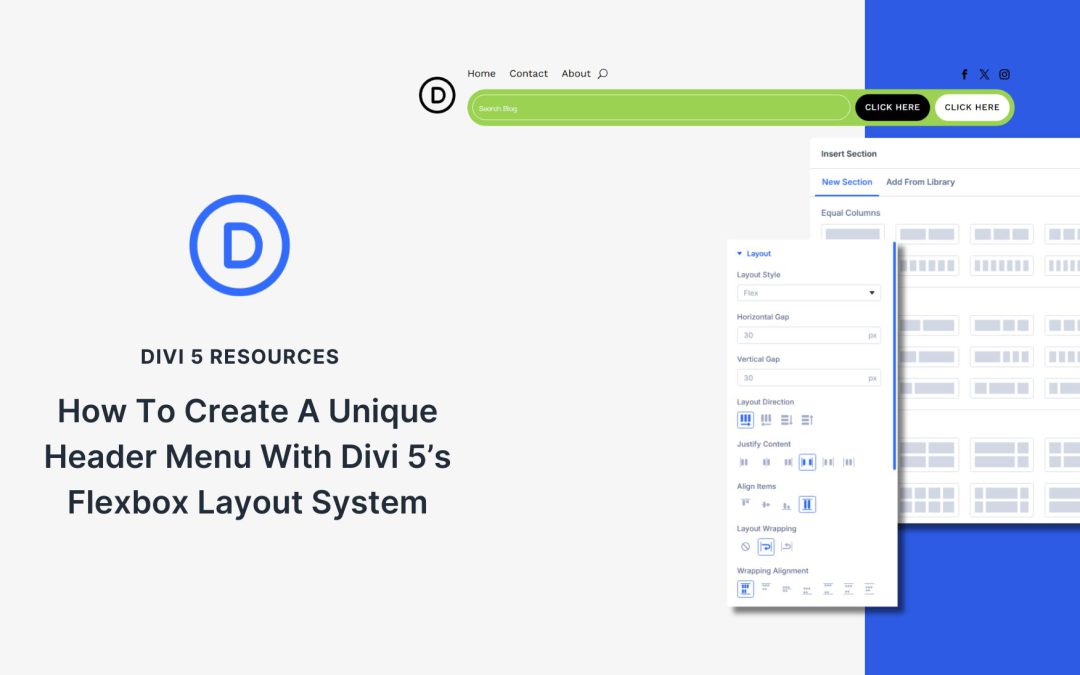Select the column layout direction icon

787,419
